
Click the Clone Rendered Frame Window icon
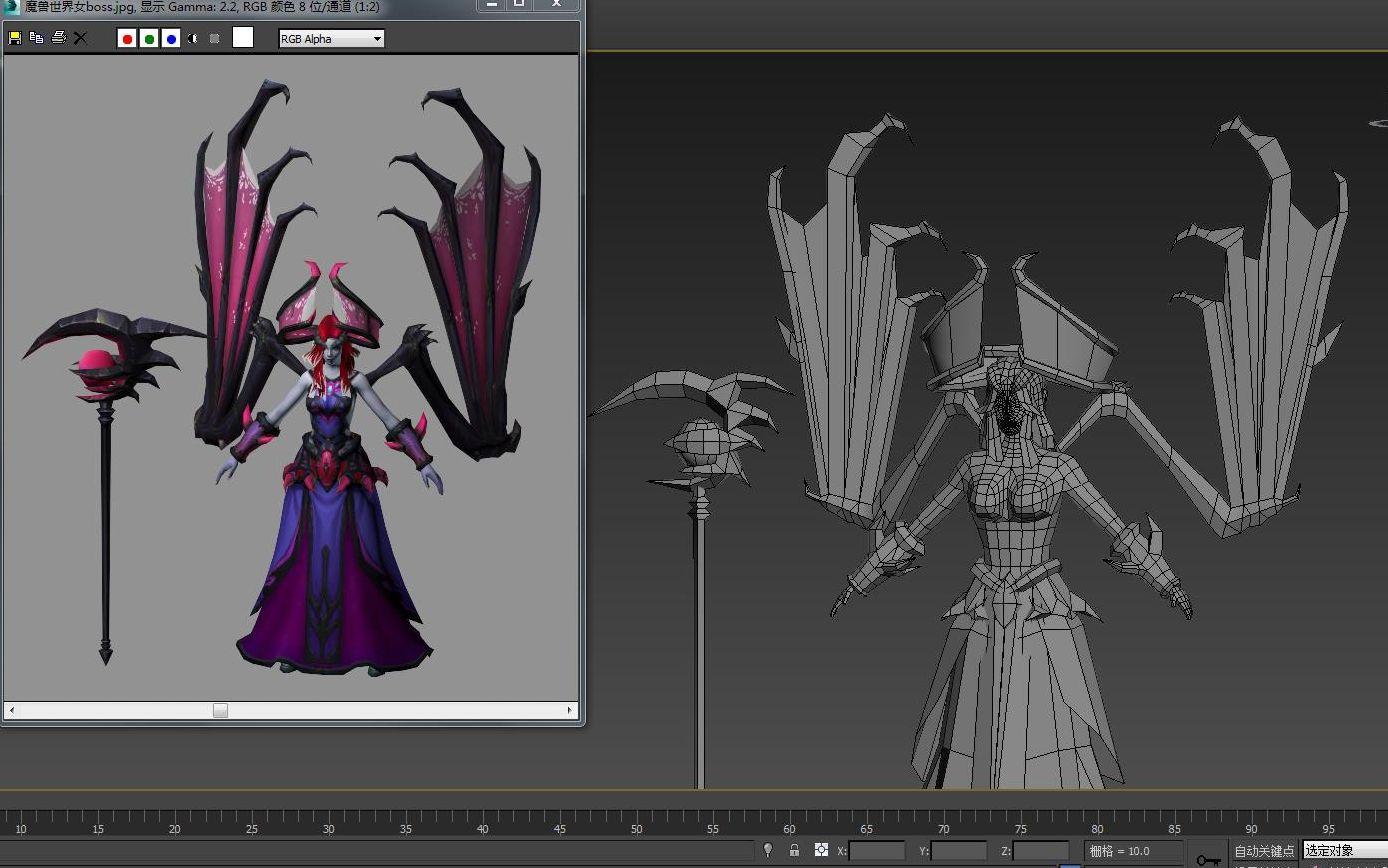click(x=37, y=38)
